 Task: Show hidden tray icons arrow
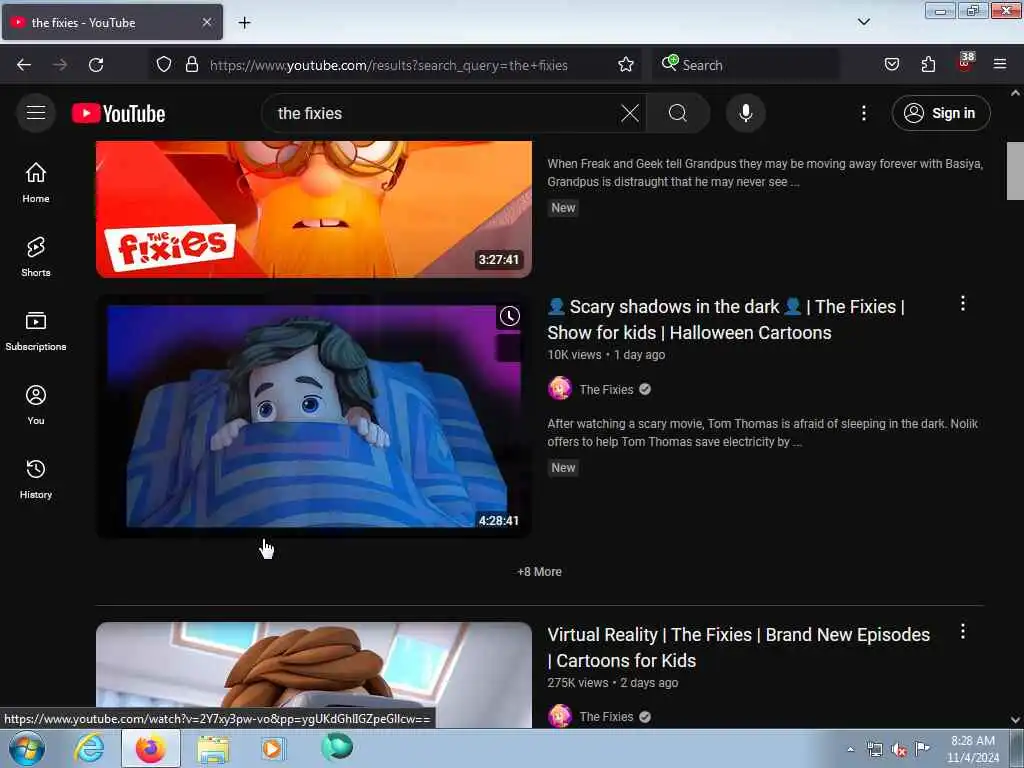tap(850, 749)
